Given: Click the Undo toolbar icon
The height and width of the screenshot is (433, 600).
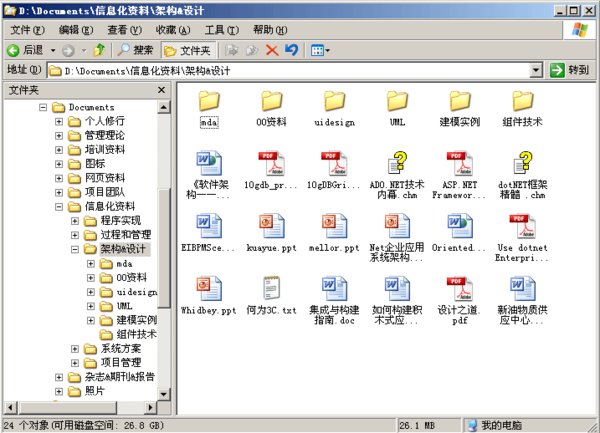Looking at the screenshot, I should [291, 49].
